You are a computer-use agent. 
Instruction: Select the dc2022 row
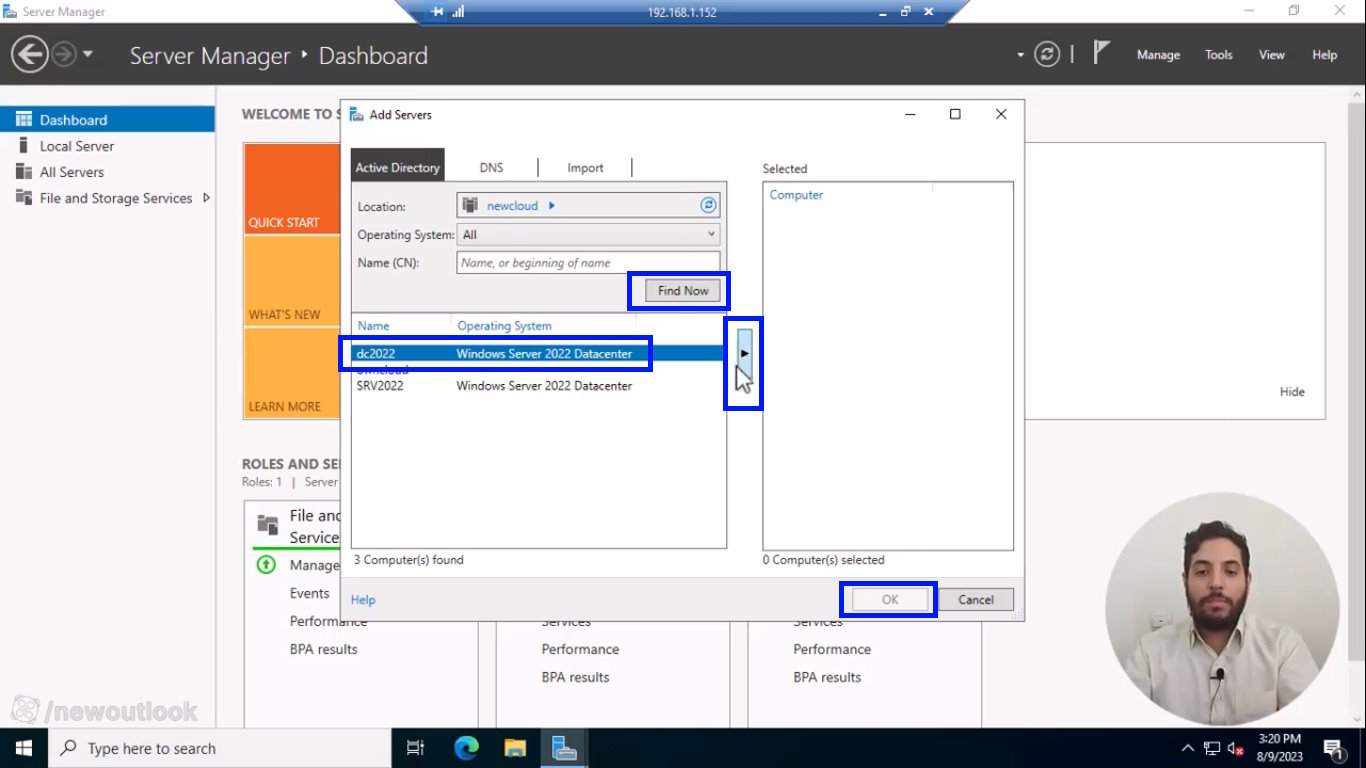tap(538, 353)
